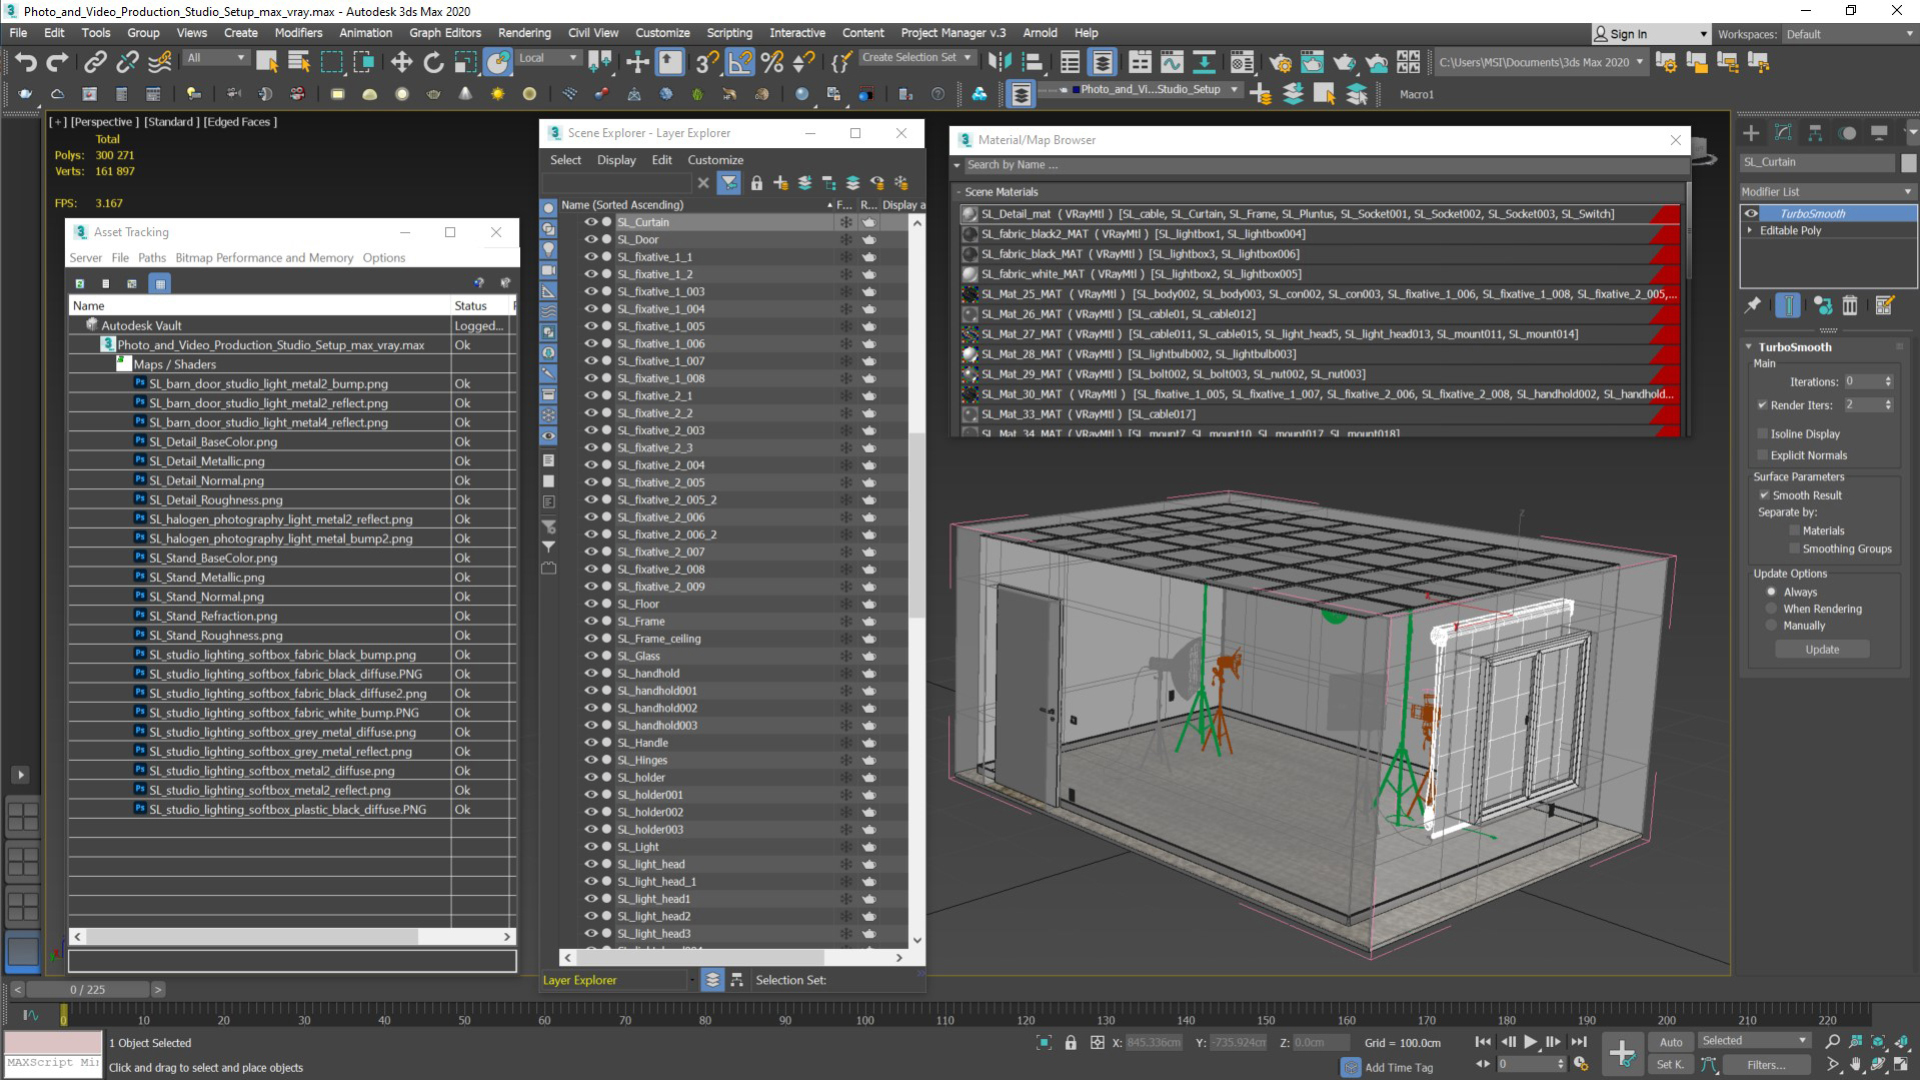Open the All selection filter dropdown
Image resolution: width=1920 pixels, height=1080 pixels.
[215, 58]
